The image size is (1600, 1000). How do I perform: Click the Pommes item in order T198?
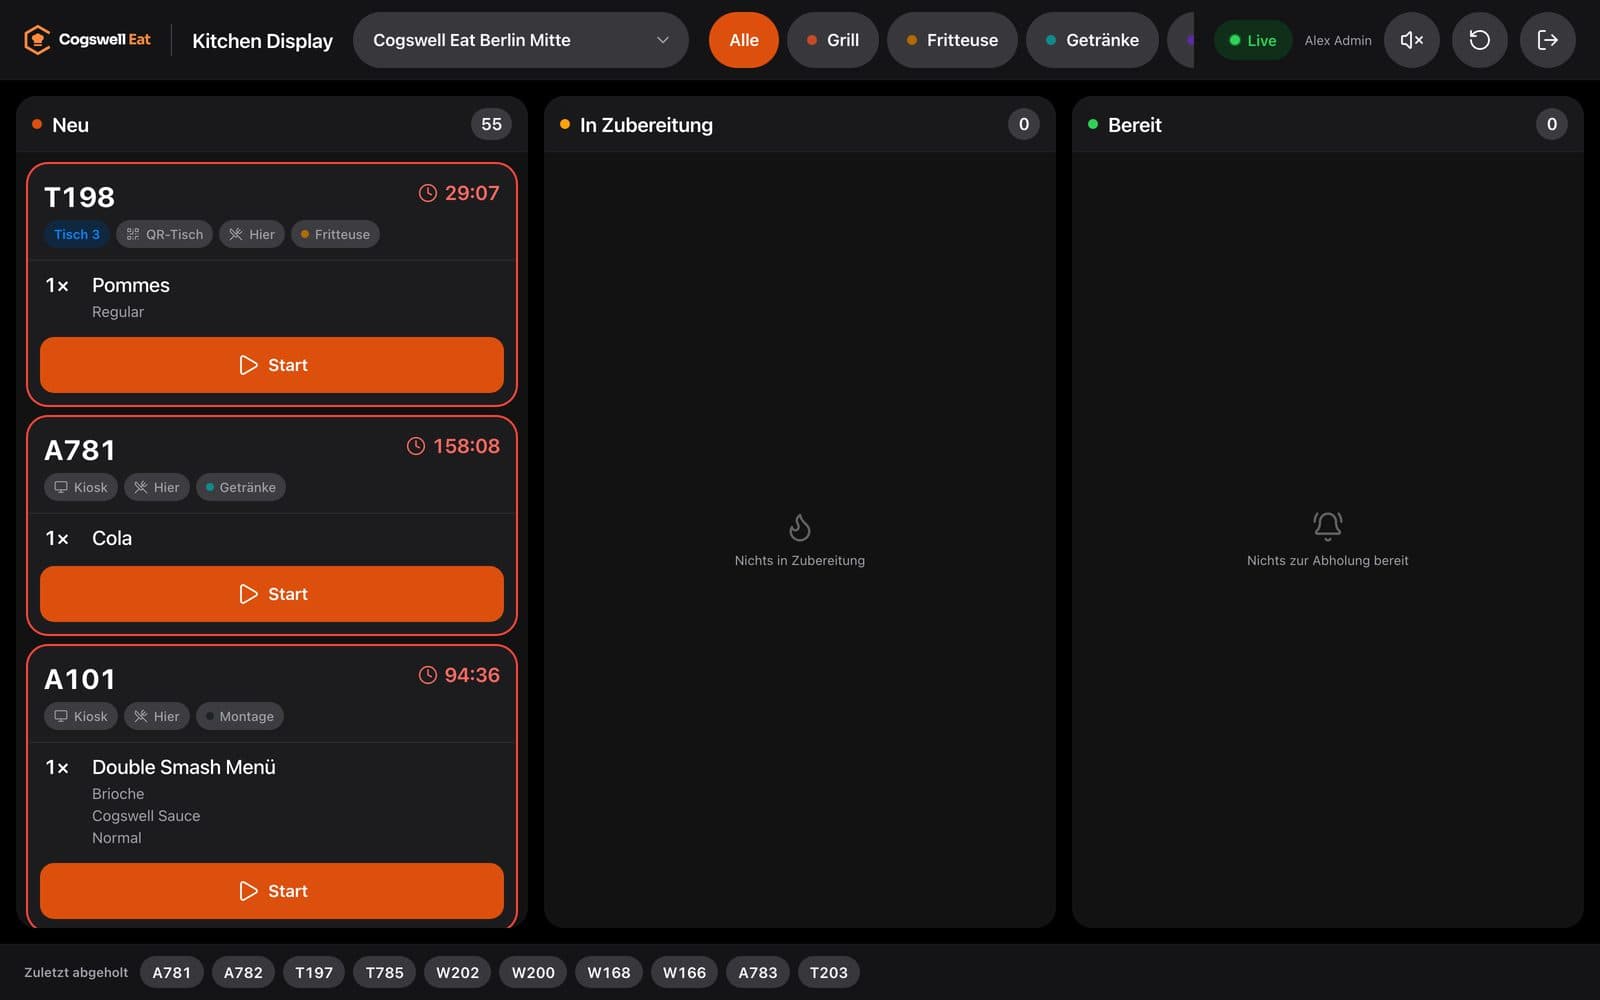click(x=131, y=285)
